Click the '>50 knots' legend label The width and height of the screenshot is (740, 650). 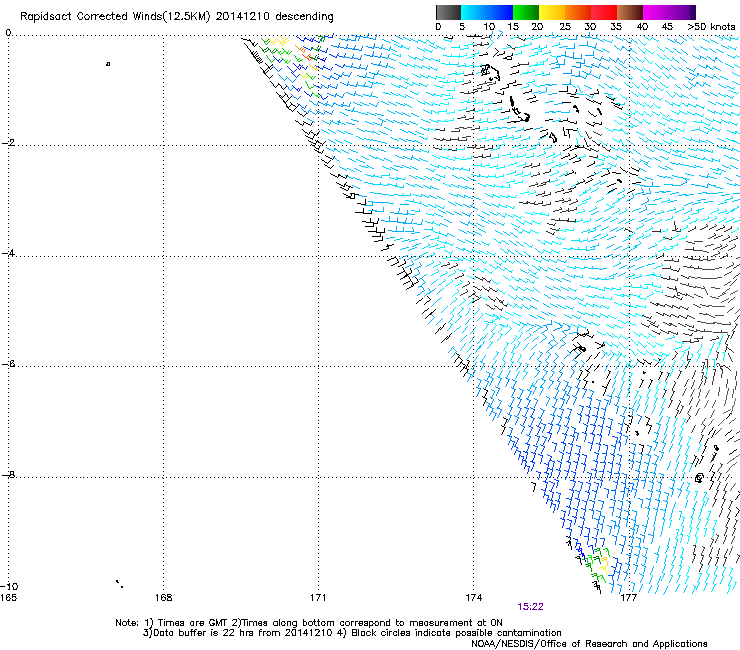tap(711, 27)
